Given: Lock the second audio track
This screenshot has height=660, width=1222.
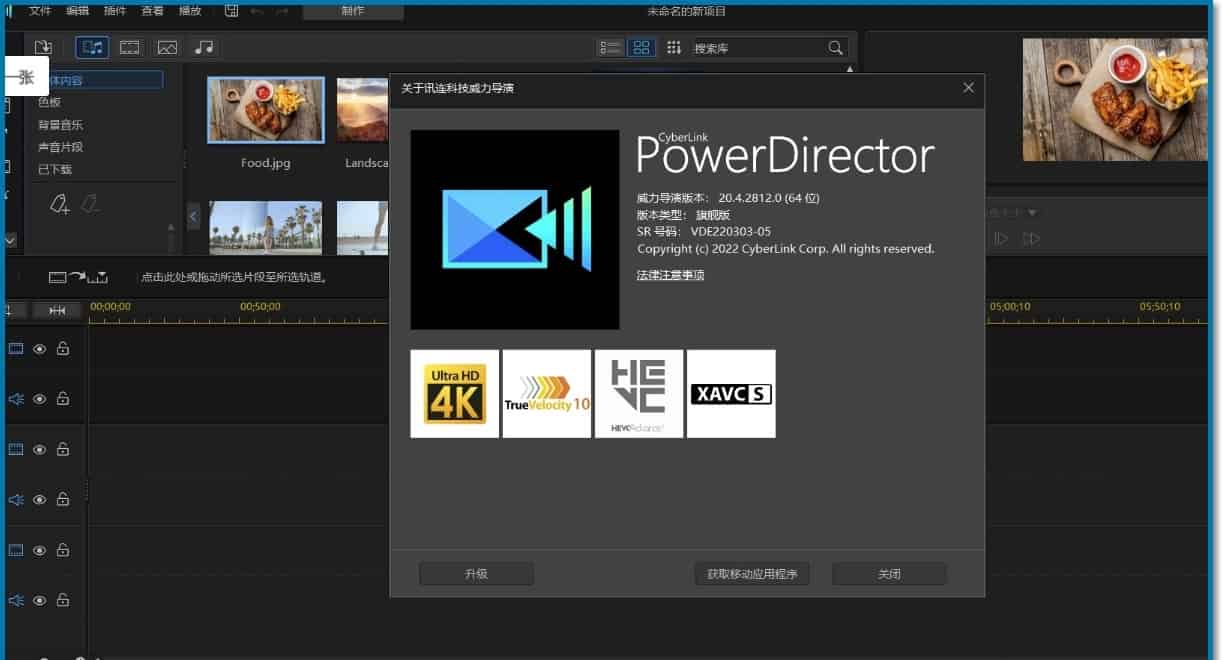Looking at the screenshot, I should (63, 500).
